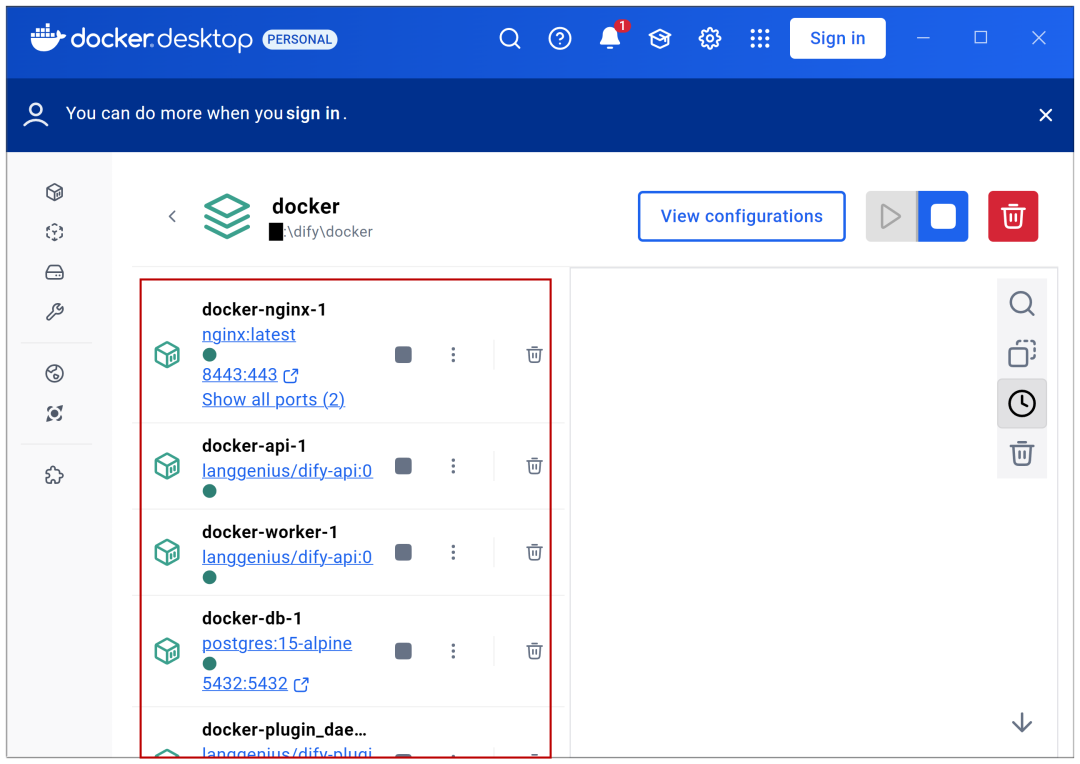Delete the docker-db-1 container
Viewport: 1080px width, 764px height.
pyautogui.click(x=534, y=651)
